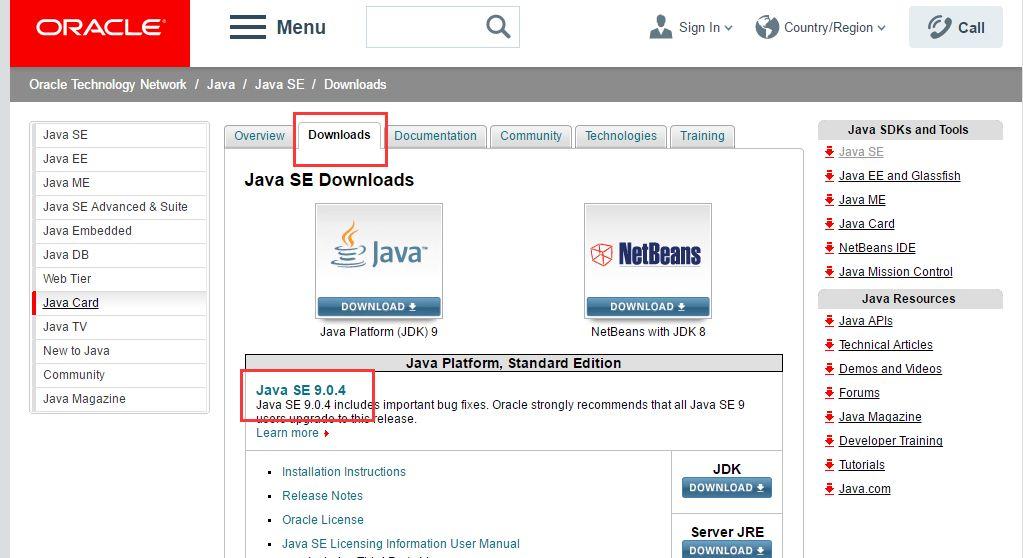Select Java Embedded in the sidebar
Image resolution: width=1023 pixels, height=558 pixels.
(x=121, y=231)
